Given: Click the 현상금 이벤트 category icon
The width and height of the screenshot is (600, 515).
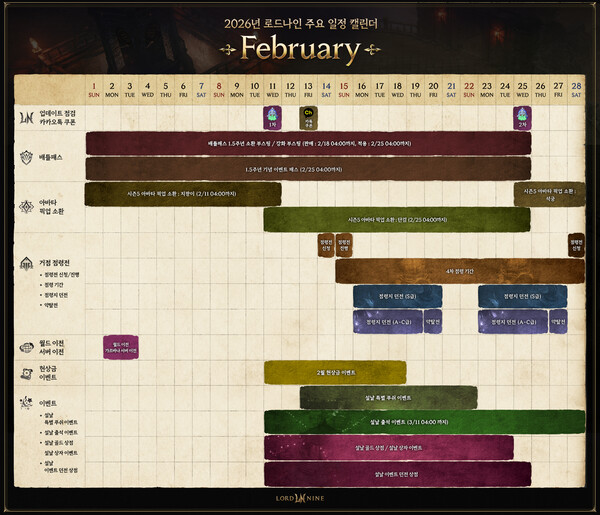Looking at the screenshot, I should coord(24,372).
